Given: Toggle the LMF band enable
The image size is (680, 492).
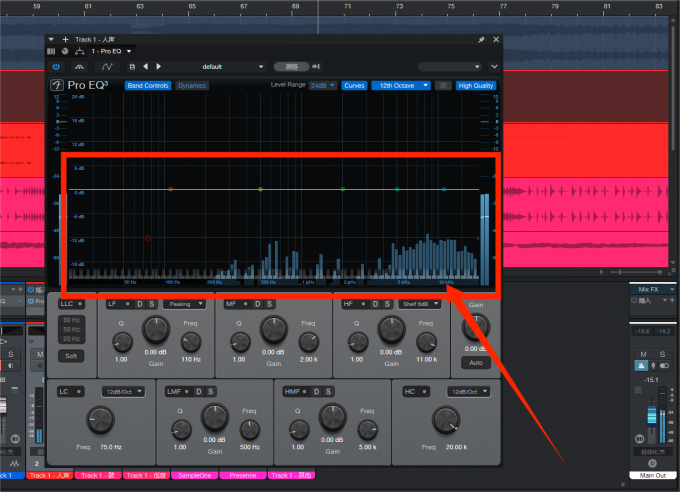Looking at the screenshot, I should [x=186, y=392].
